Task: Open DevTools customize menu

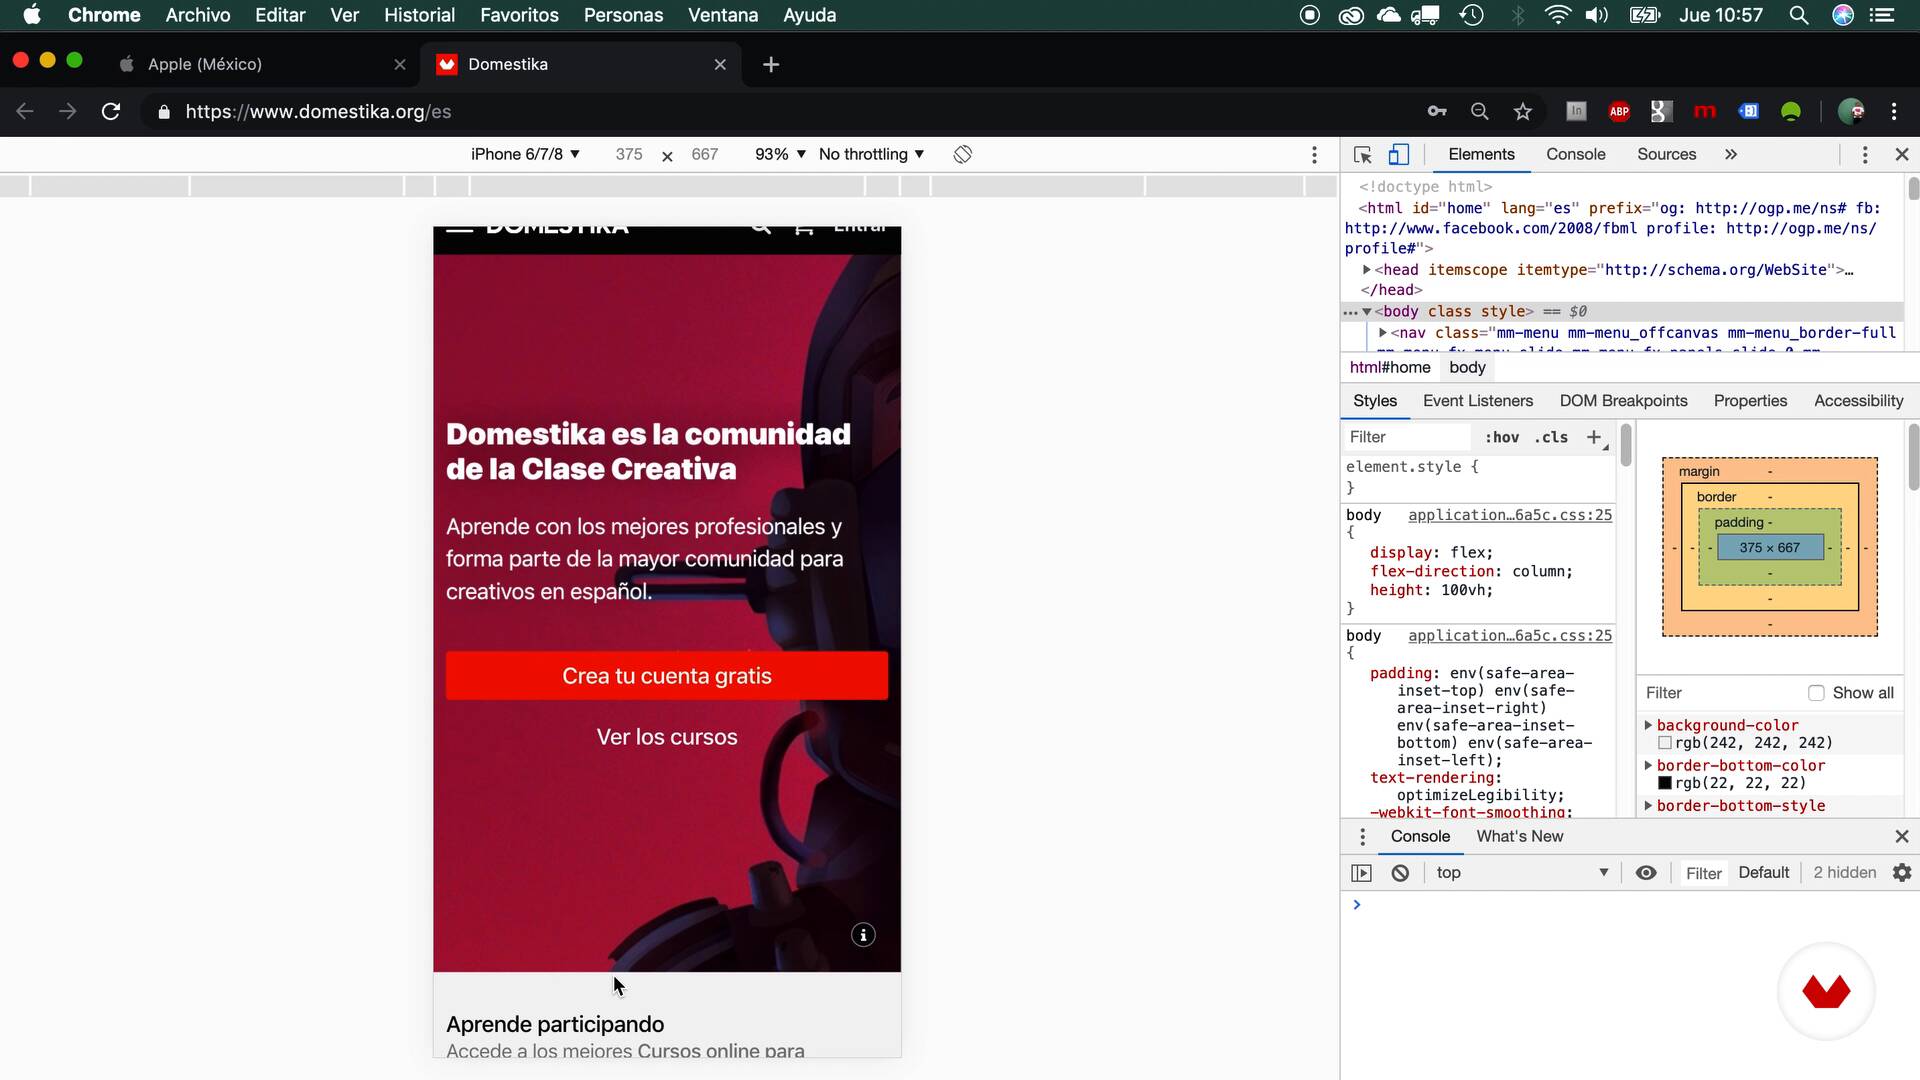Action: point(1865,154)
